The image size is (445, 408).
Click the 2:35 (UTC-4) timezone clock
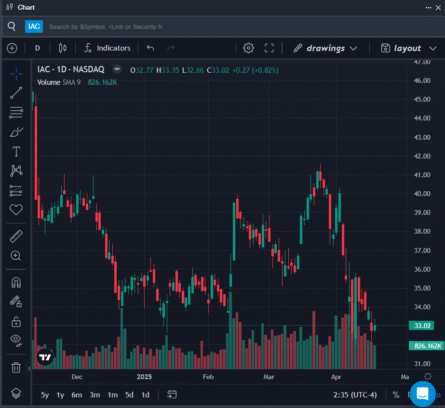click(355, 395)
